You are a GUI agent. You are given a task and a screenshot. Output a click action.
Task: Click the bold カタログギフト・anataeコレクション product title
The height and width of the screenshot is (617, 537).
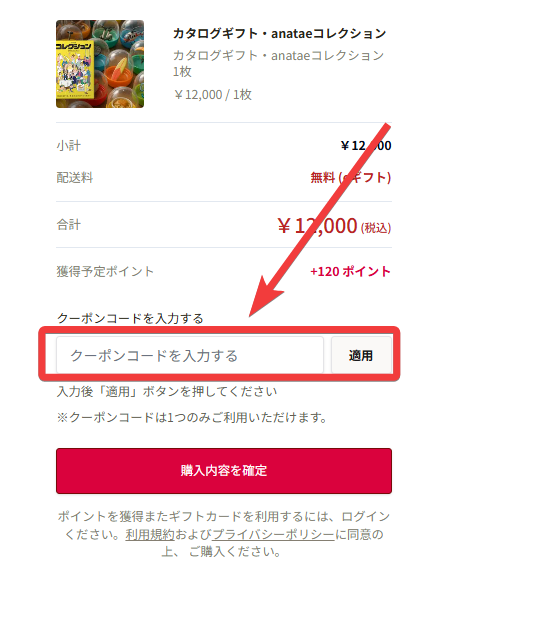click(x=279, y=33)
